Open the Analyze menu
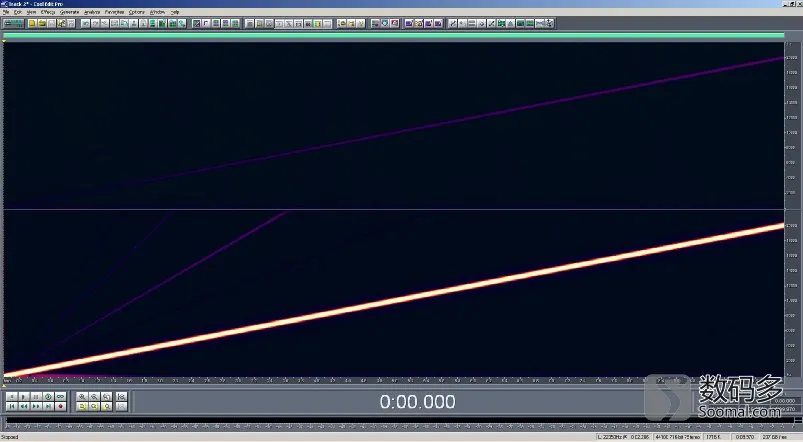 [92, 12]
